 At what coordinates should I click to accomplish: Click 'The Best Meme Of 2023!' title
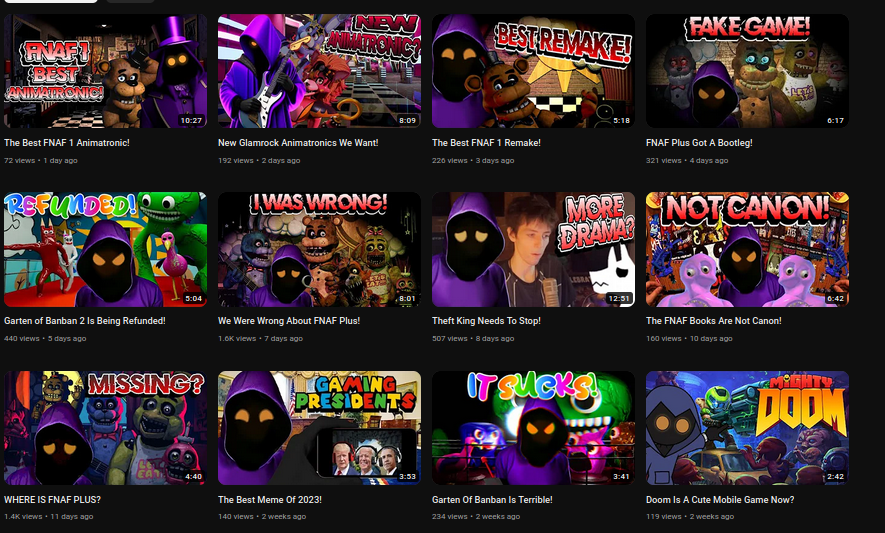coord(270,499)
